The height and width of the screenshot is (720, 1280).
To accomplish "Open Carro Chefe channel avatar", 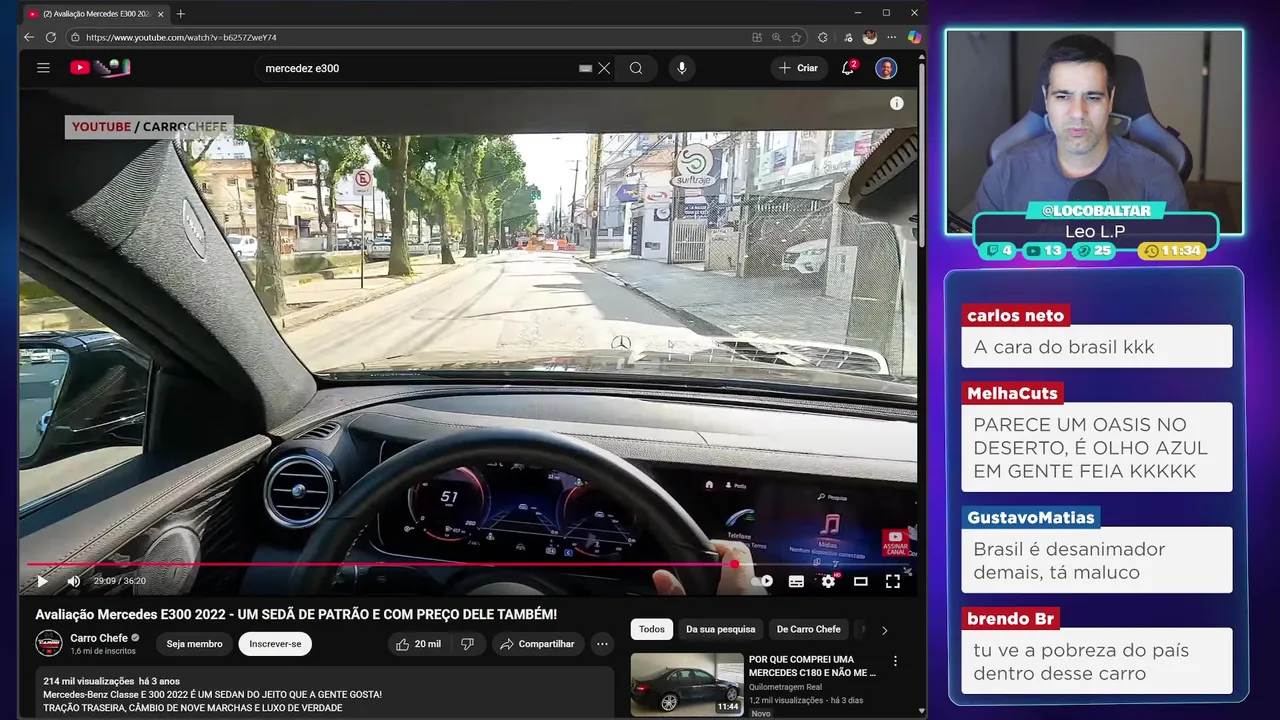I will point(49,643).
